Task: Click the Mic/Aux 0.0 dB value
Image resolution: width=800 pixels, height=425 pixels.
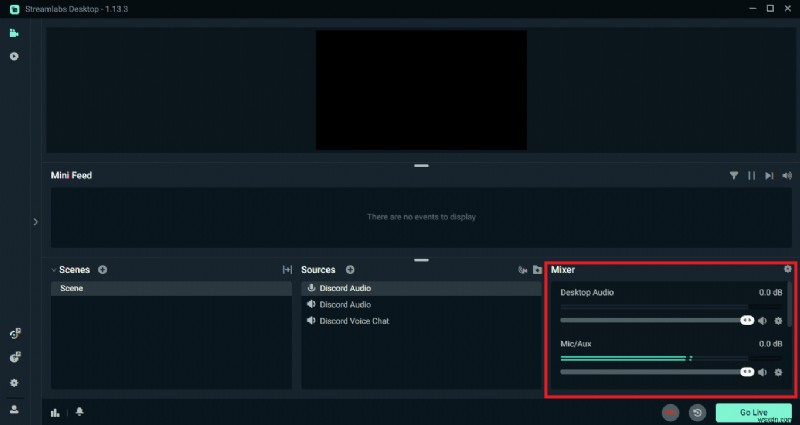Action: tap(770, 344)
